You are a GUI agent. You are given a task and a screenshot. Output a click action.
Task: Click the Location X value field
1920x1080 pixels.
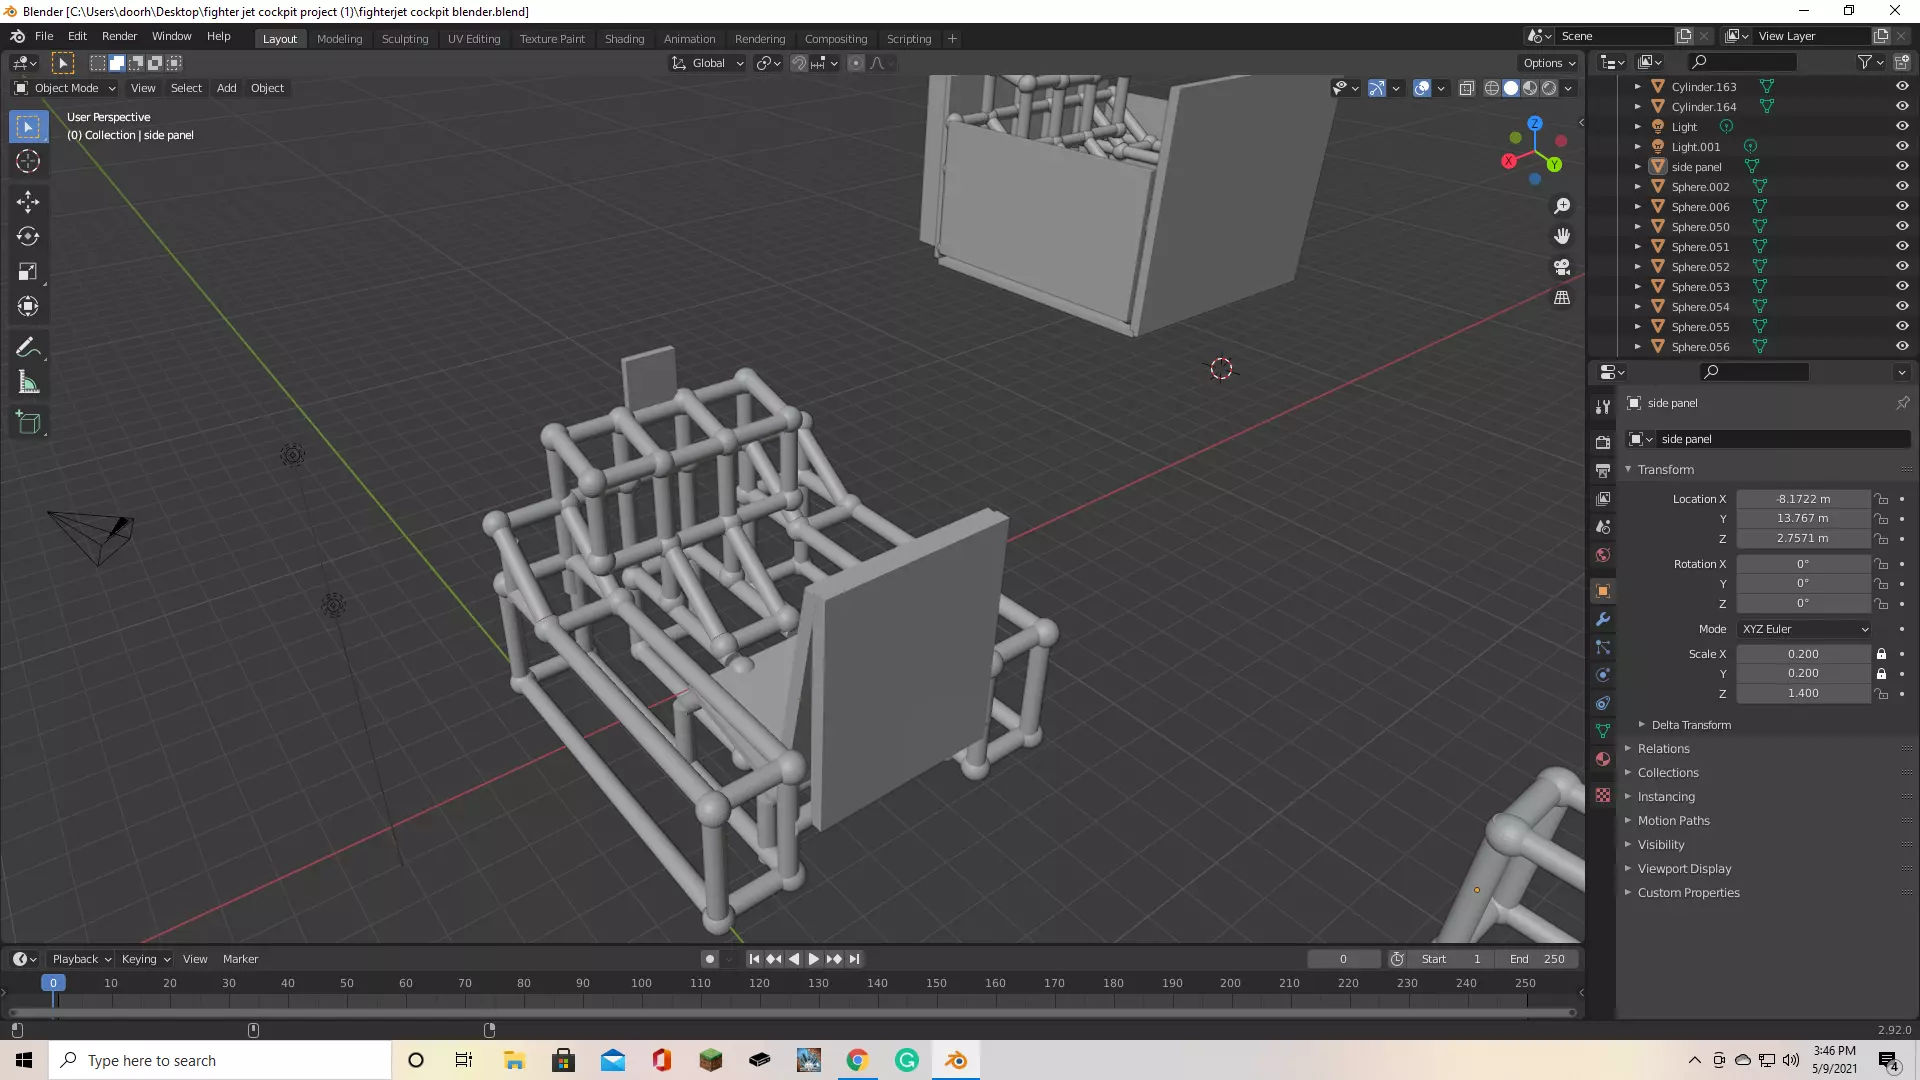point(1802,499)
